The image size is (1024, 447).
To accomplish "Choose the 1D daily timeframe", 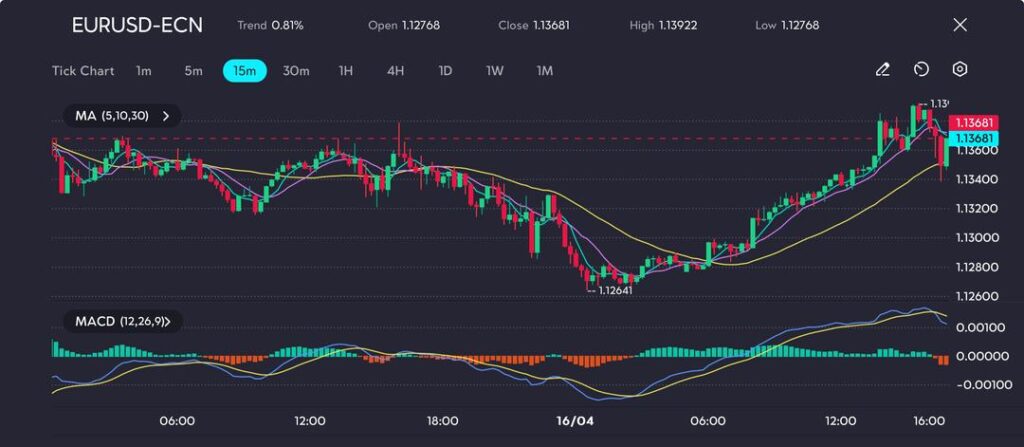I will tap(445, 71).
